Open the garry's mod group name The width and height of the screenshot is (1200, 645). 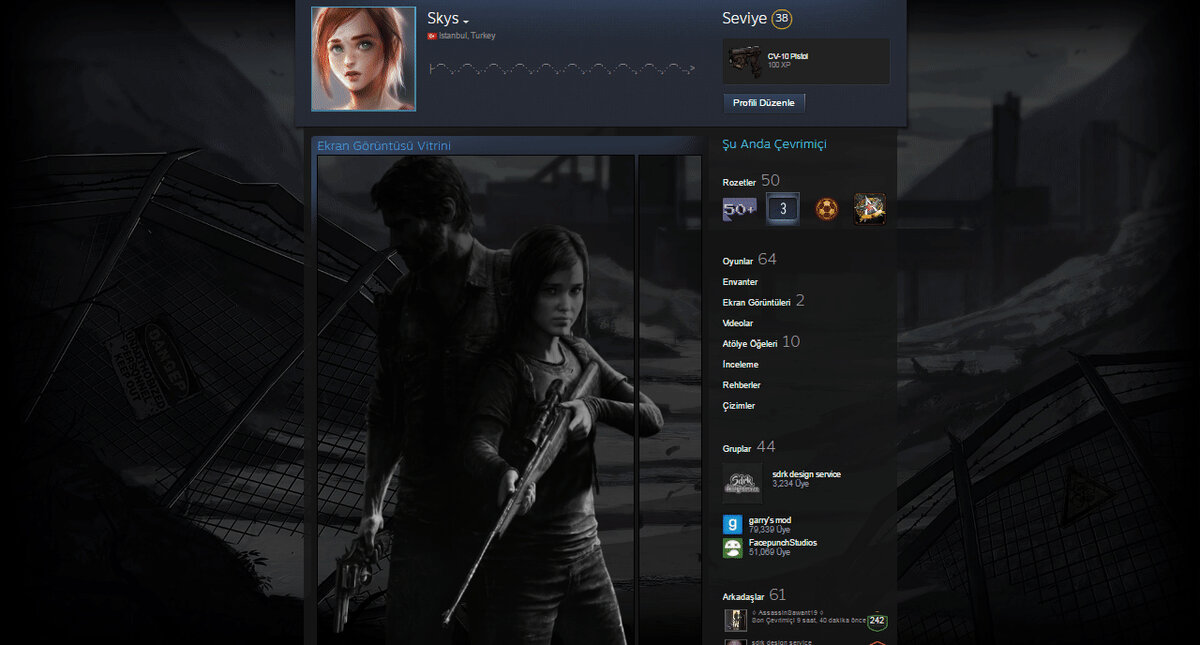coord(769,520)
